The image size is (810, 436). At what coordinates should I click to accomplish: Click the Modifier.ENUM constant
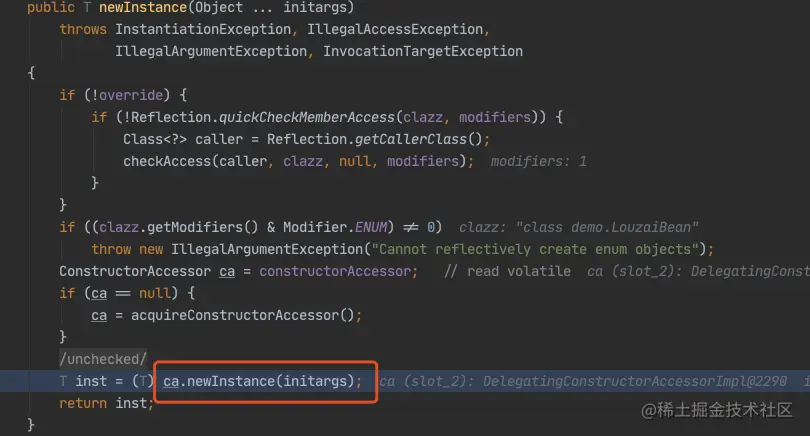(x=335, y=227)
